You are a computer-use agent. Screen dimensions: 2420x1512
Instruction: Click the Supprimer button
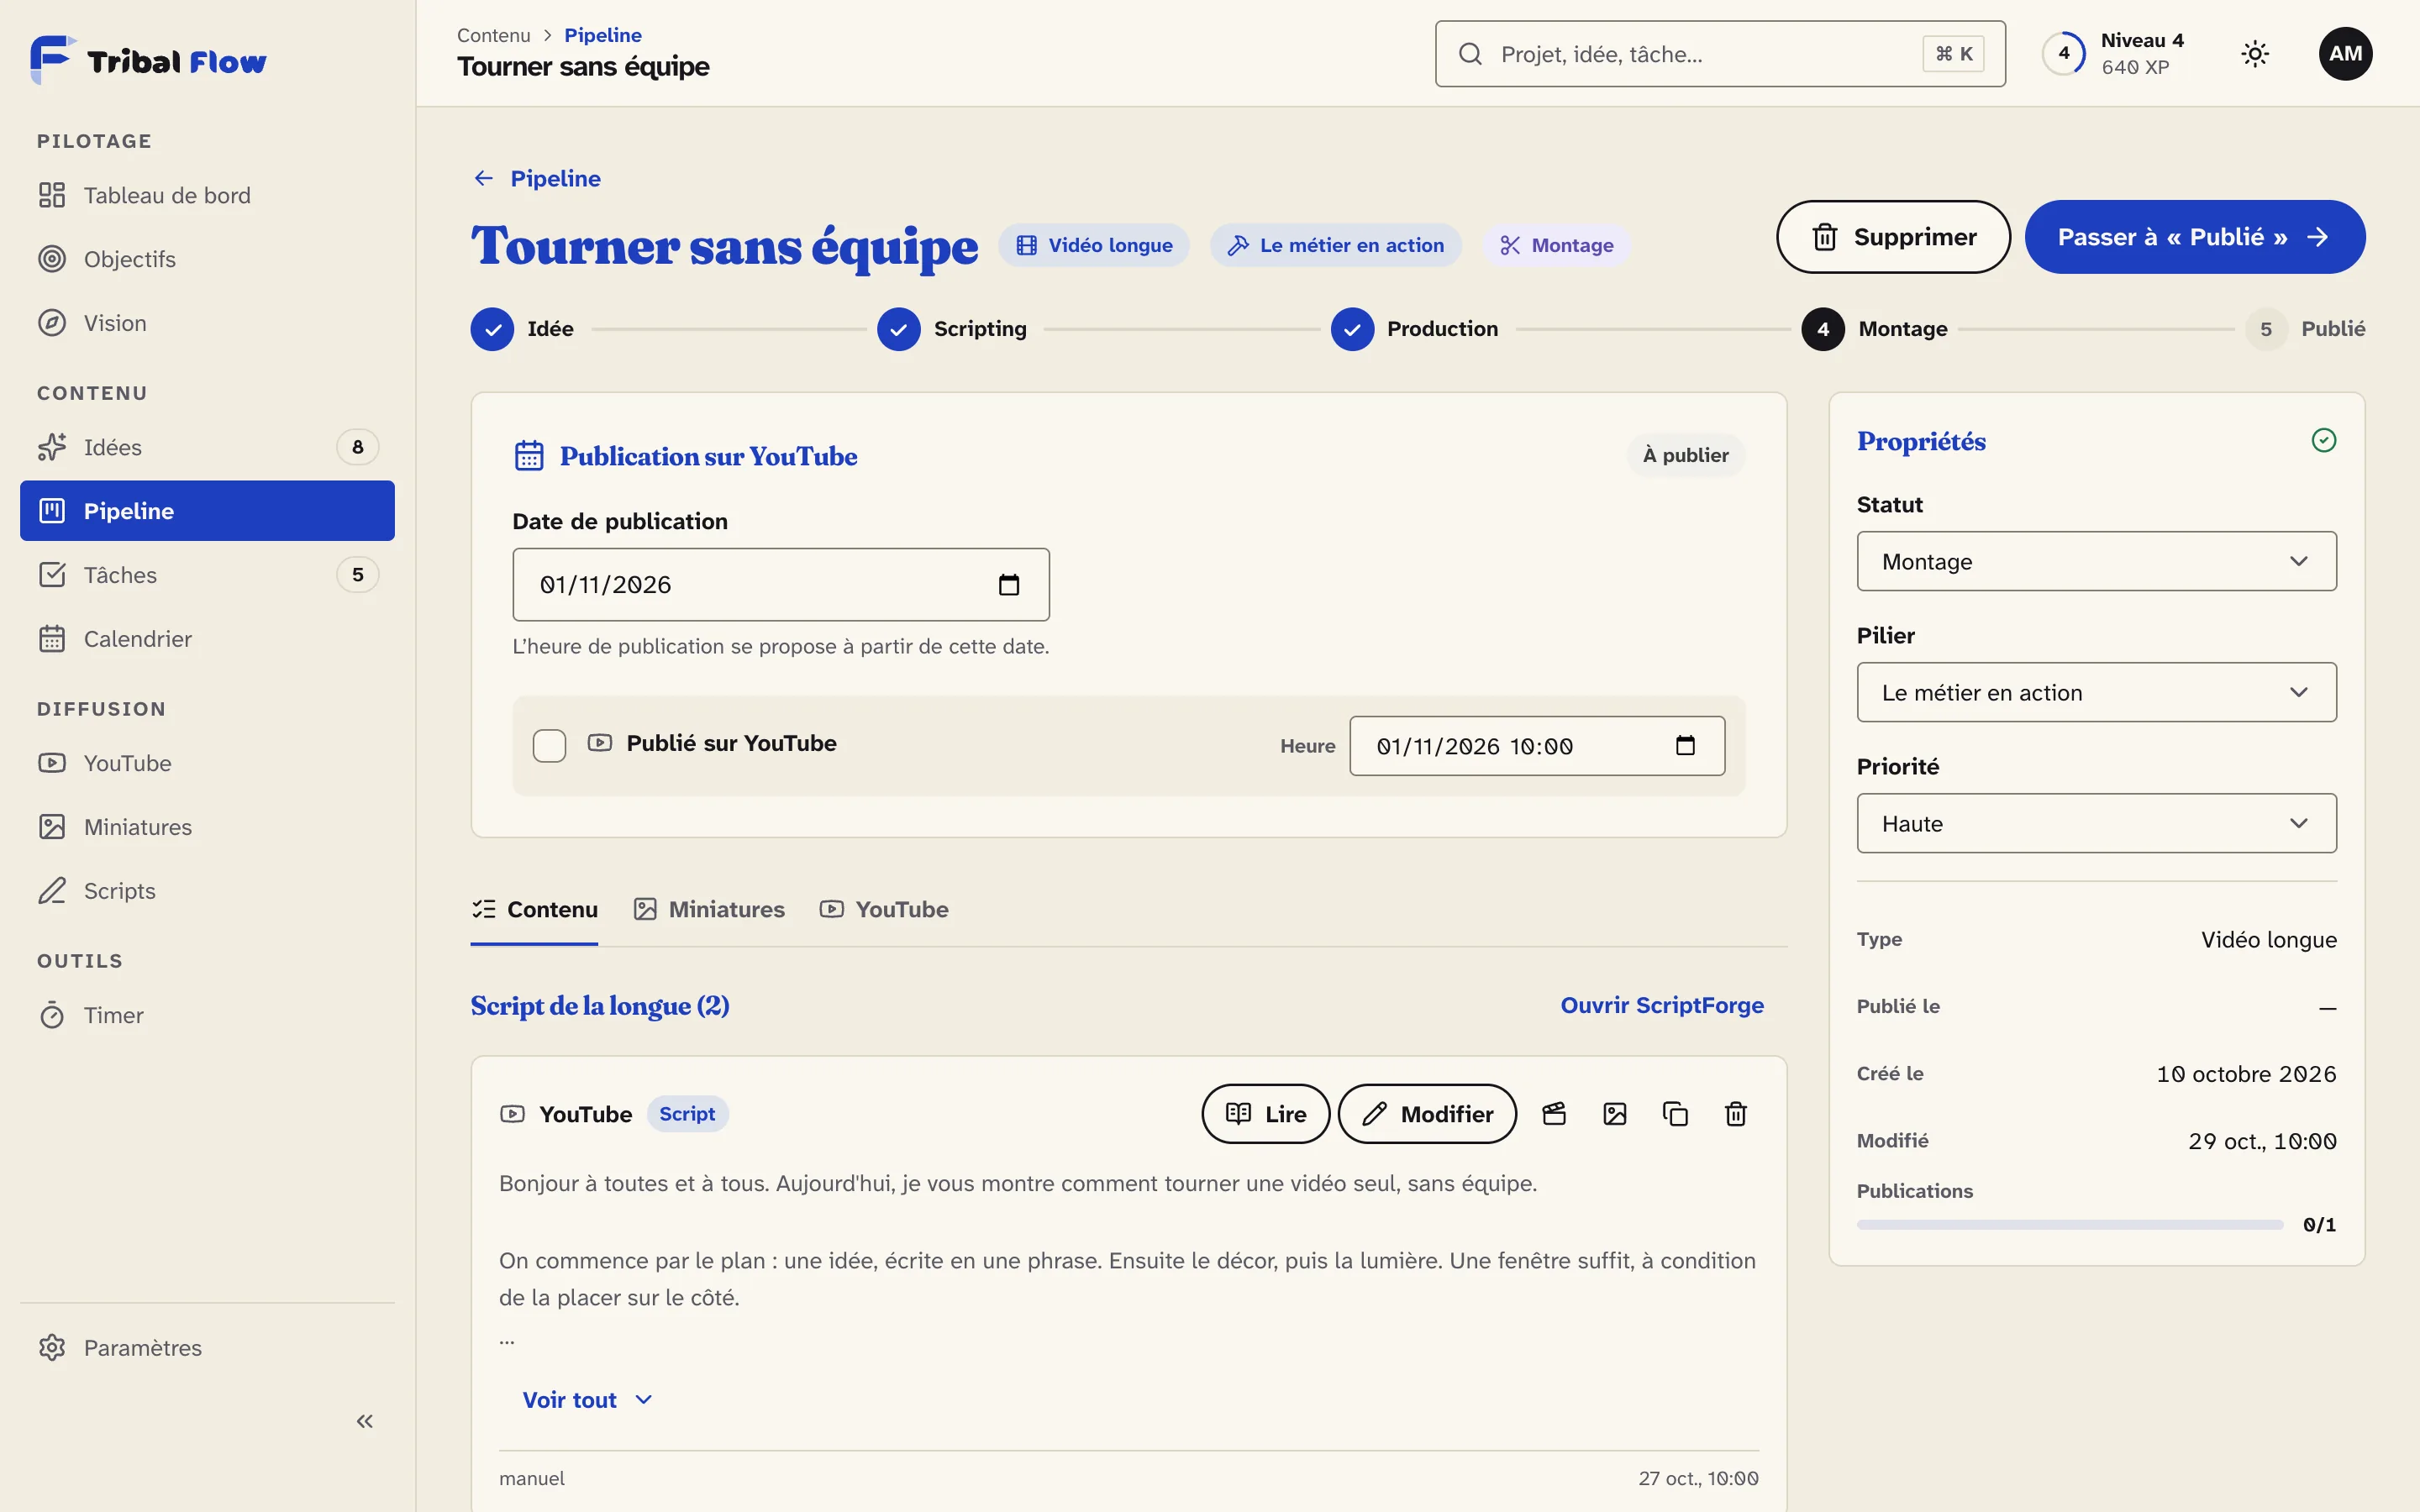1893,237
